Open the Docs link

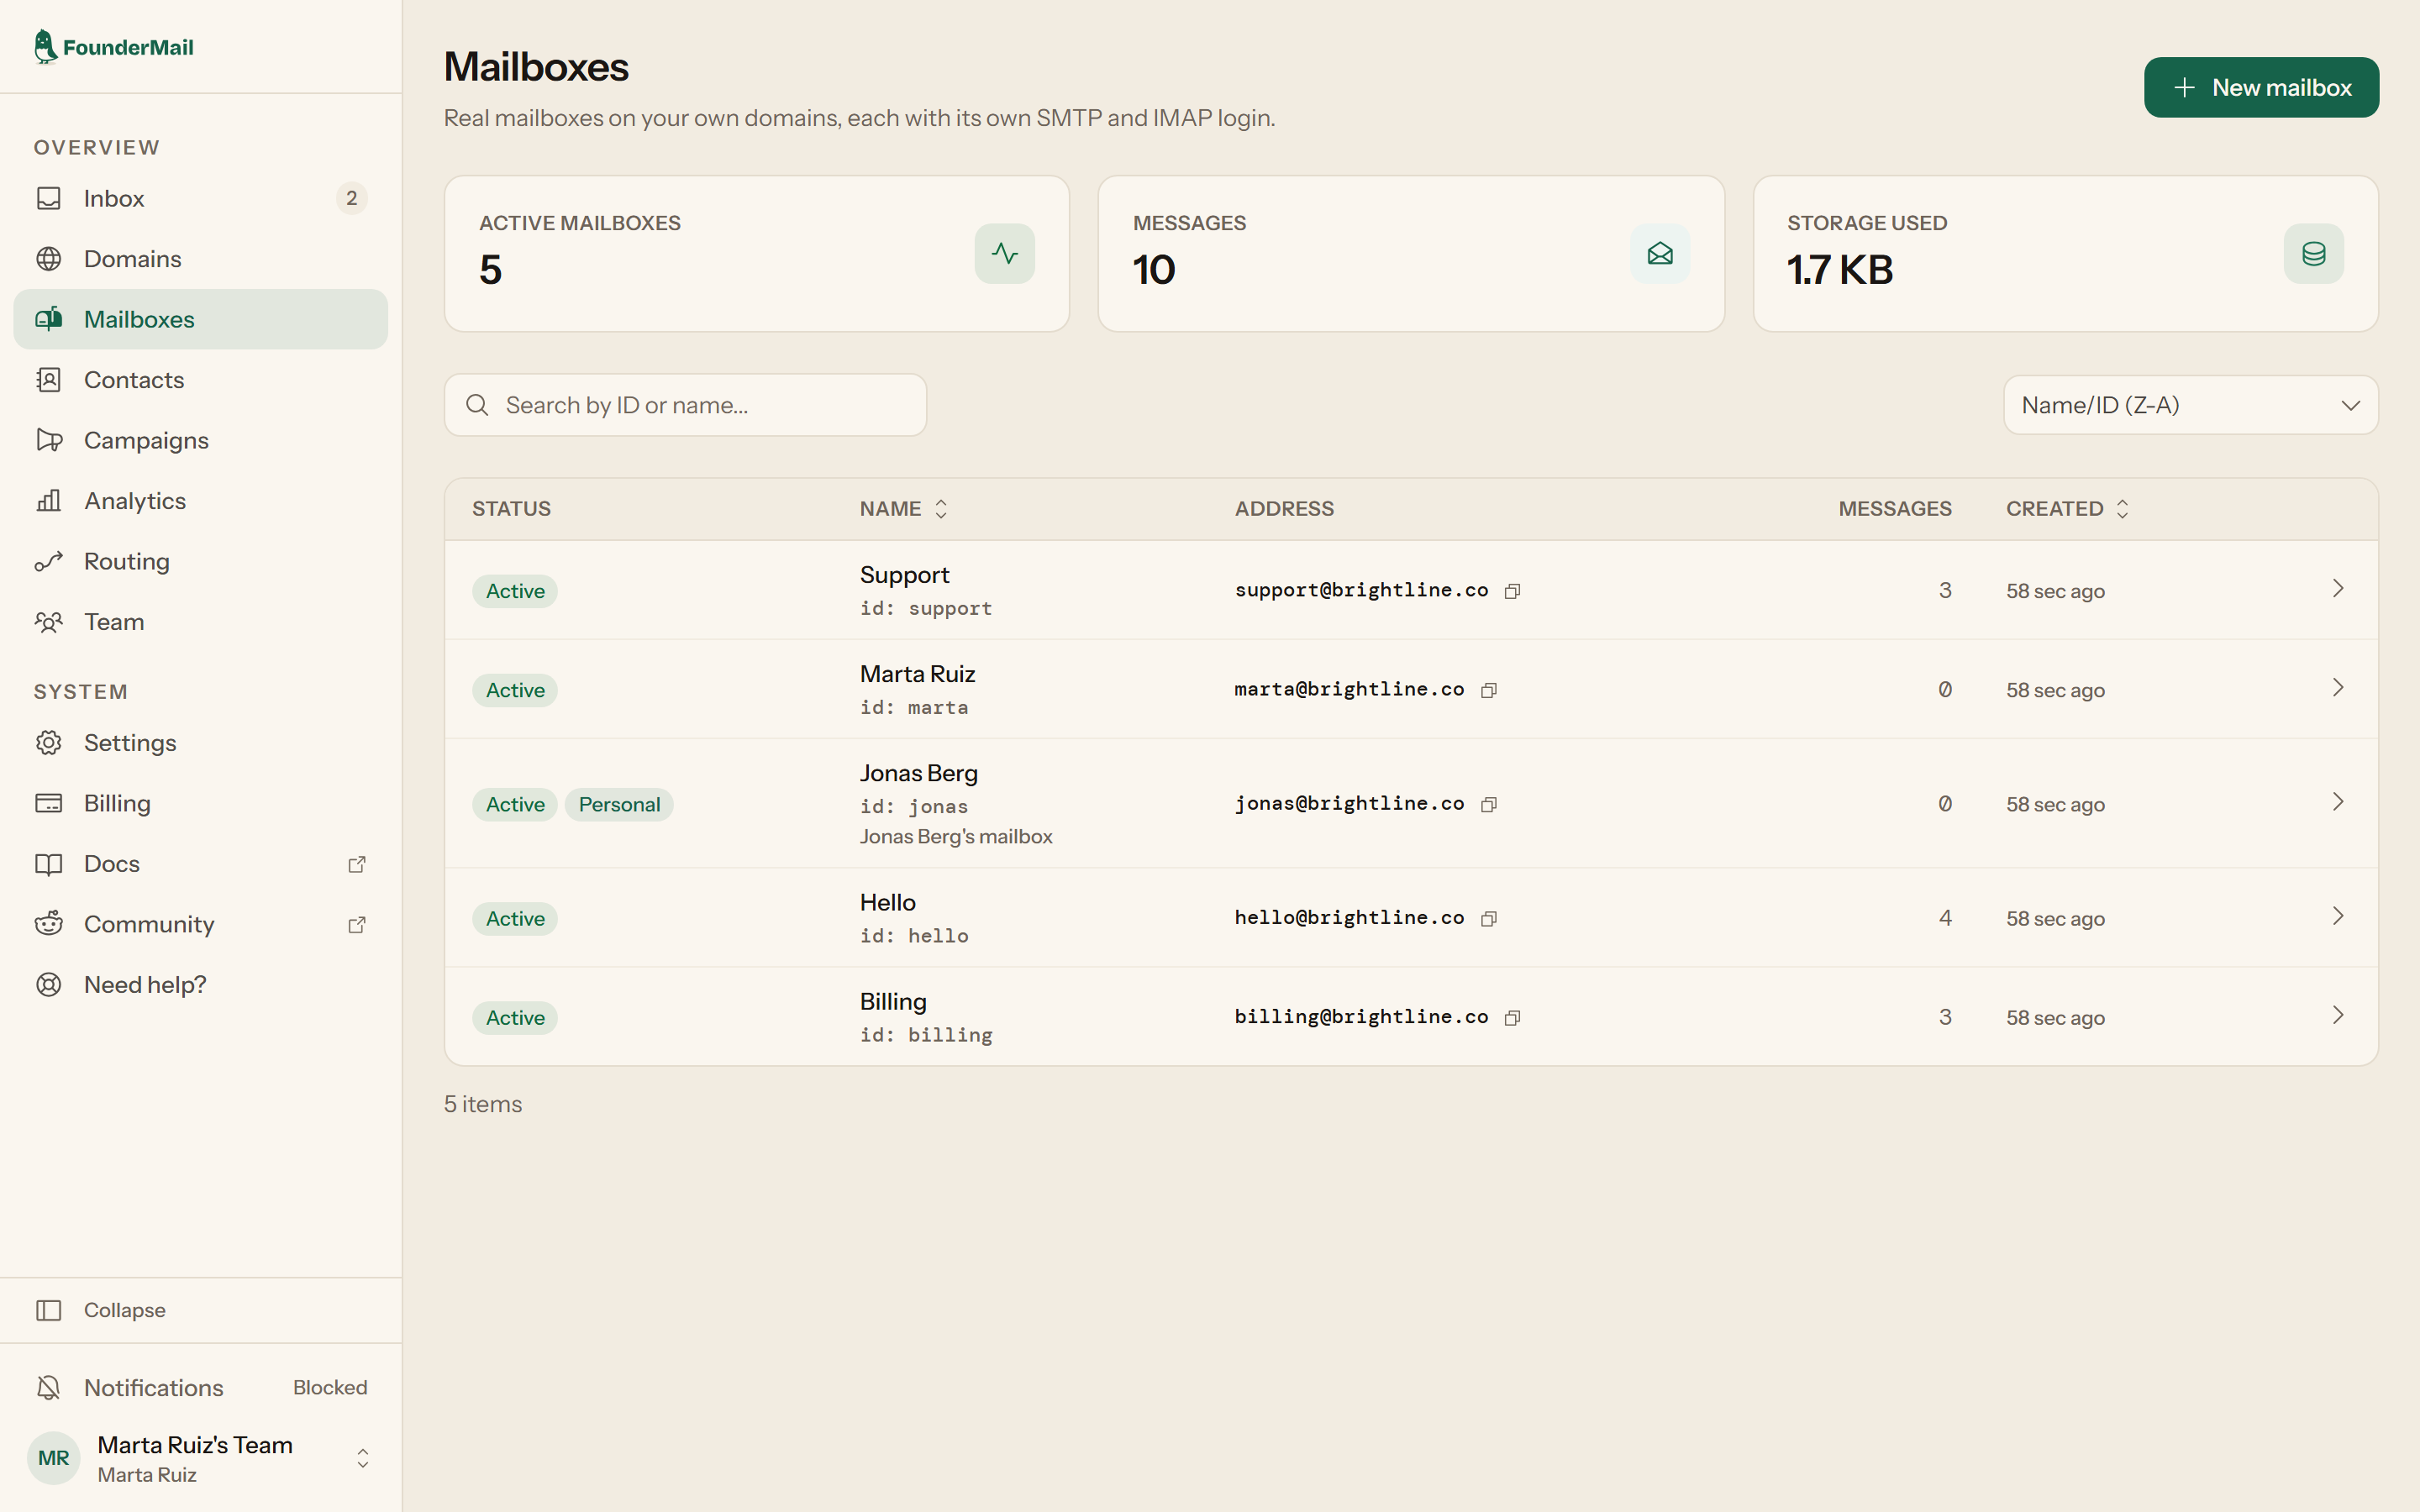(x=200, y=864)
